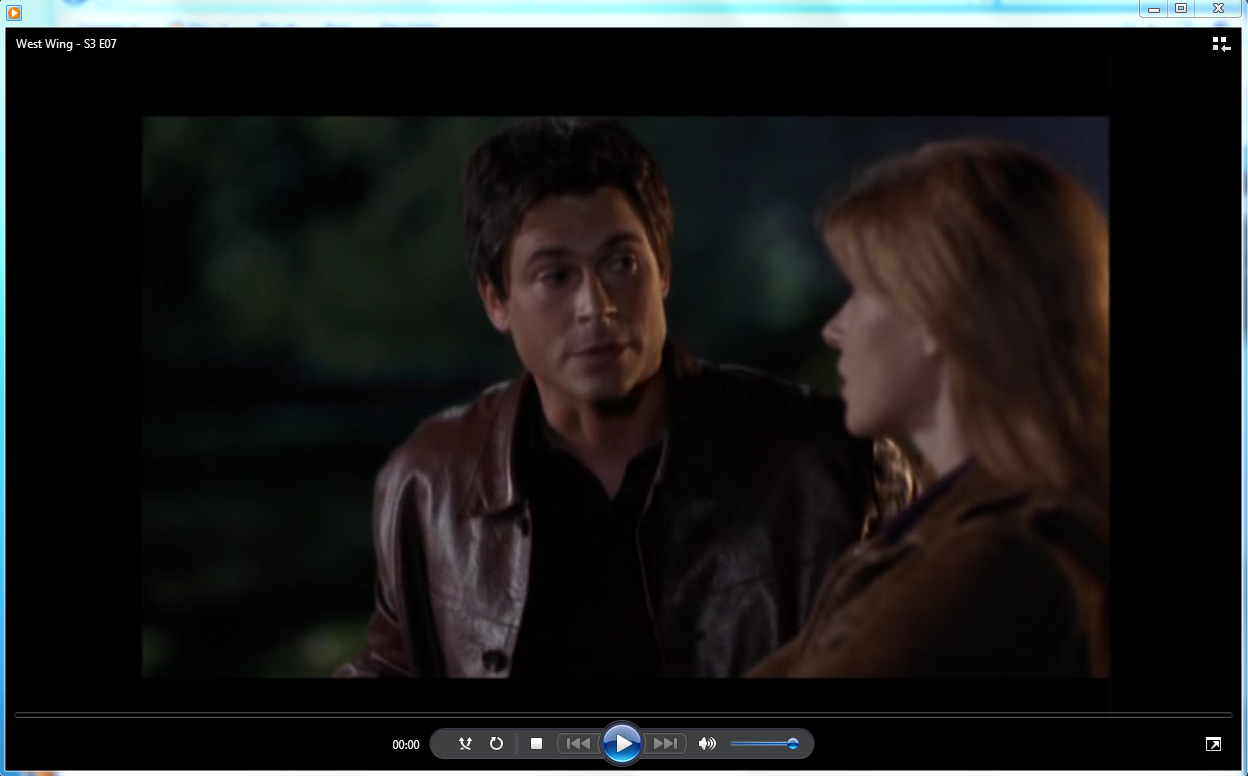Click the Windows Media Player title icon

(x=14, y=13)
